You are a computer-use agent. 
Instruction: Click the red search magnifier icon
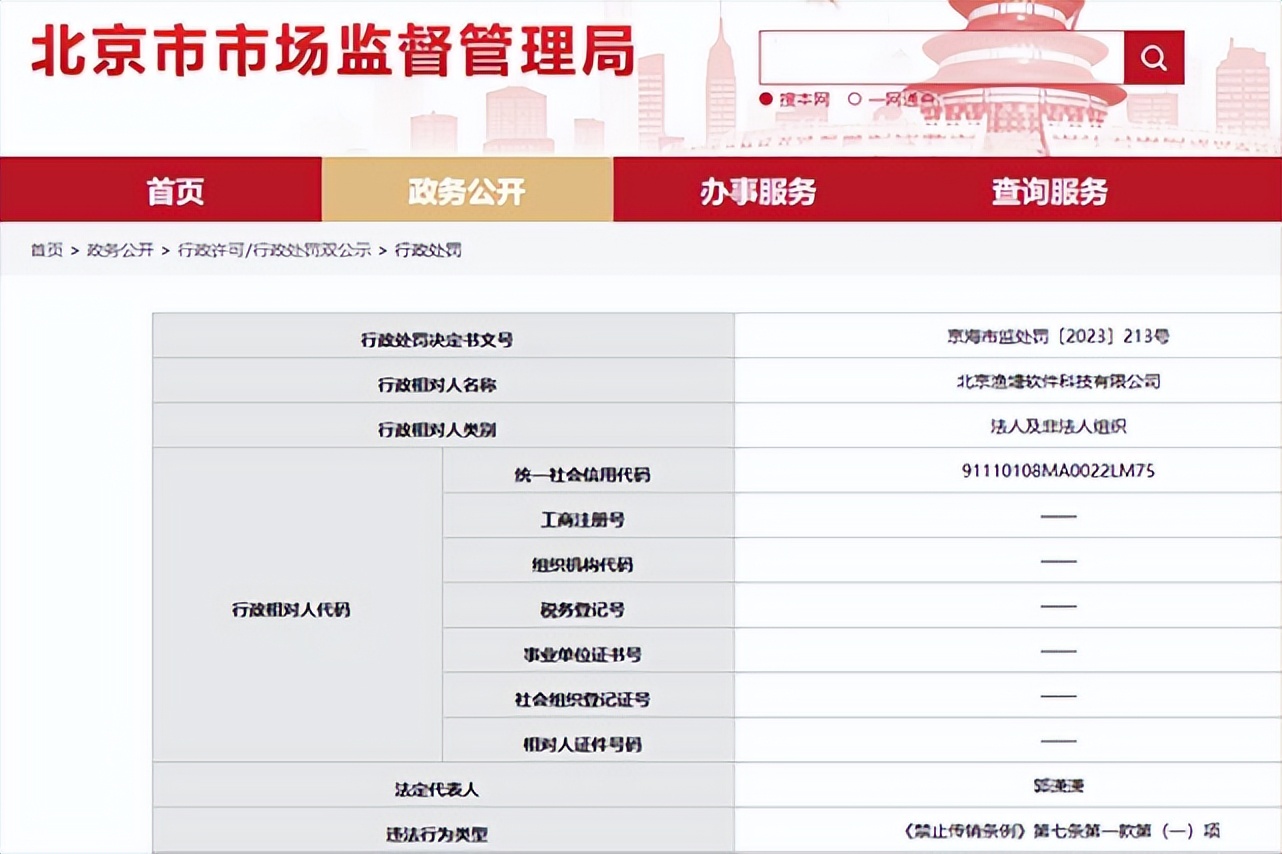(1155, 57)
